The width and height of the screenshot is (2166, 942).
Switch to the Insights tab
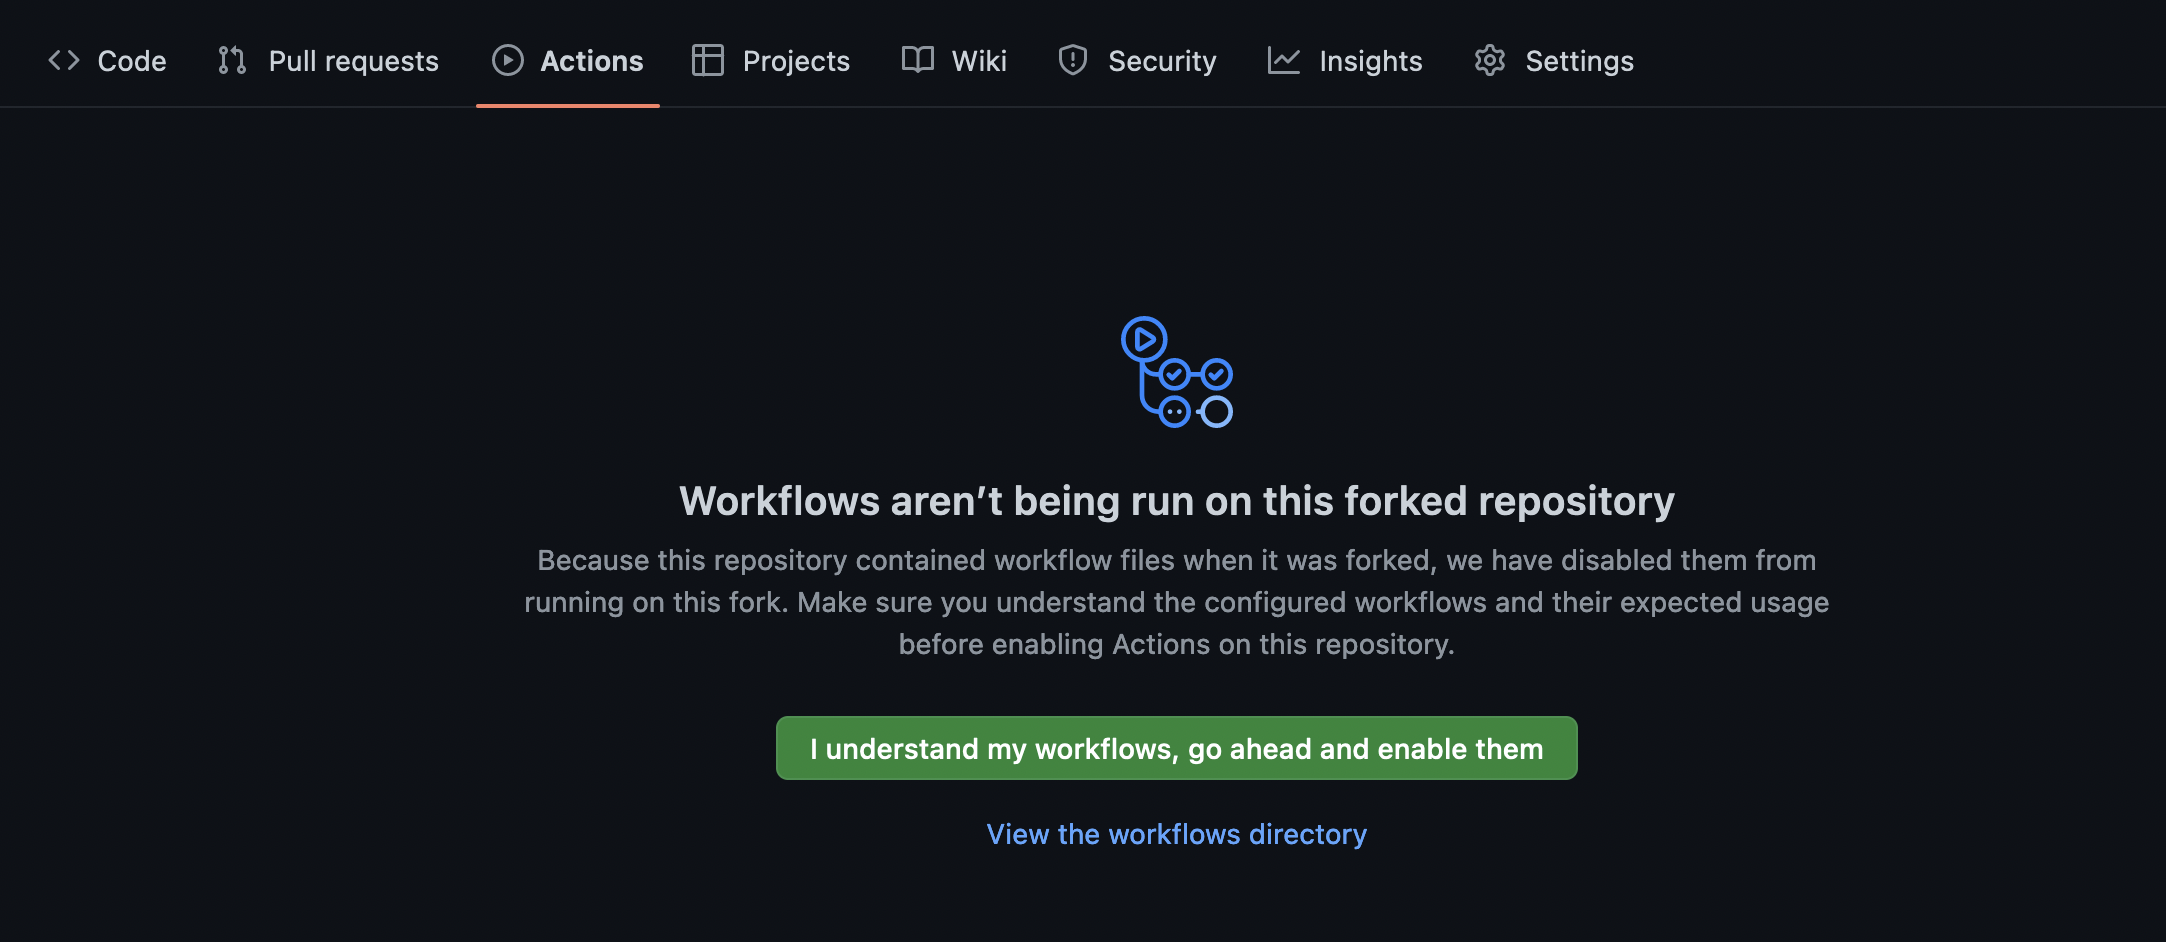pos(1371,61)
